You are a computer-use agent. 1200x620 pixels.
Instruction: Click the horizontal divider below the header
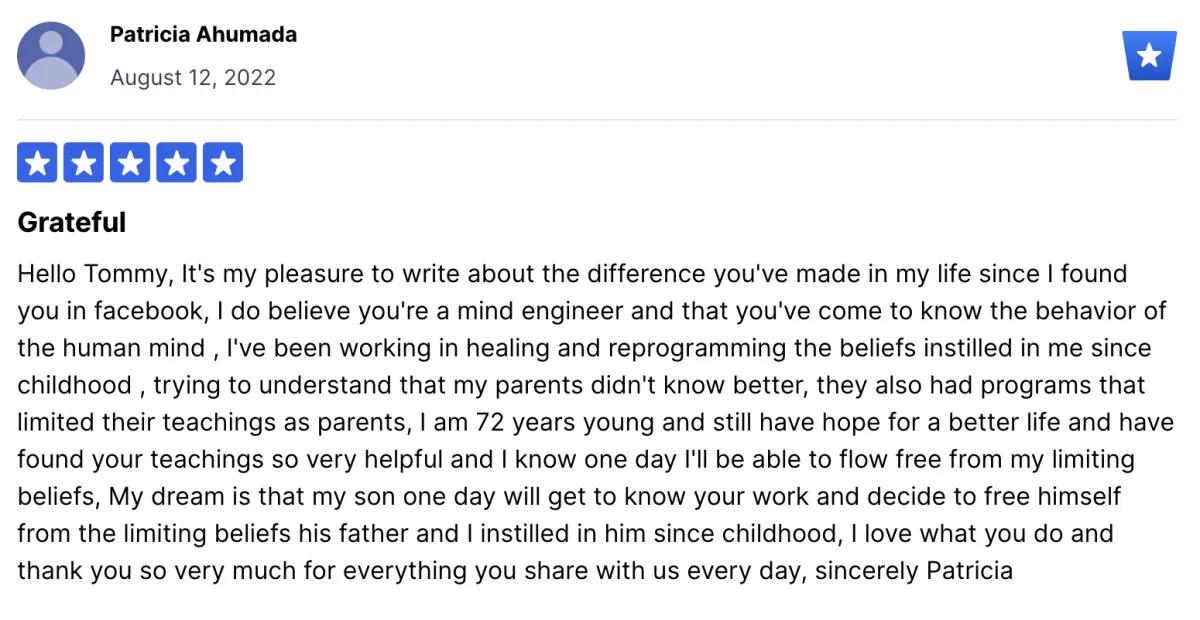pyautogui.click(x=597, y=120)
